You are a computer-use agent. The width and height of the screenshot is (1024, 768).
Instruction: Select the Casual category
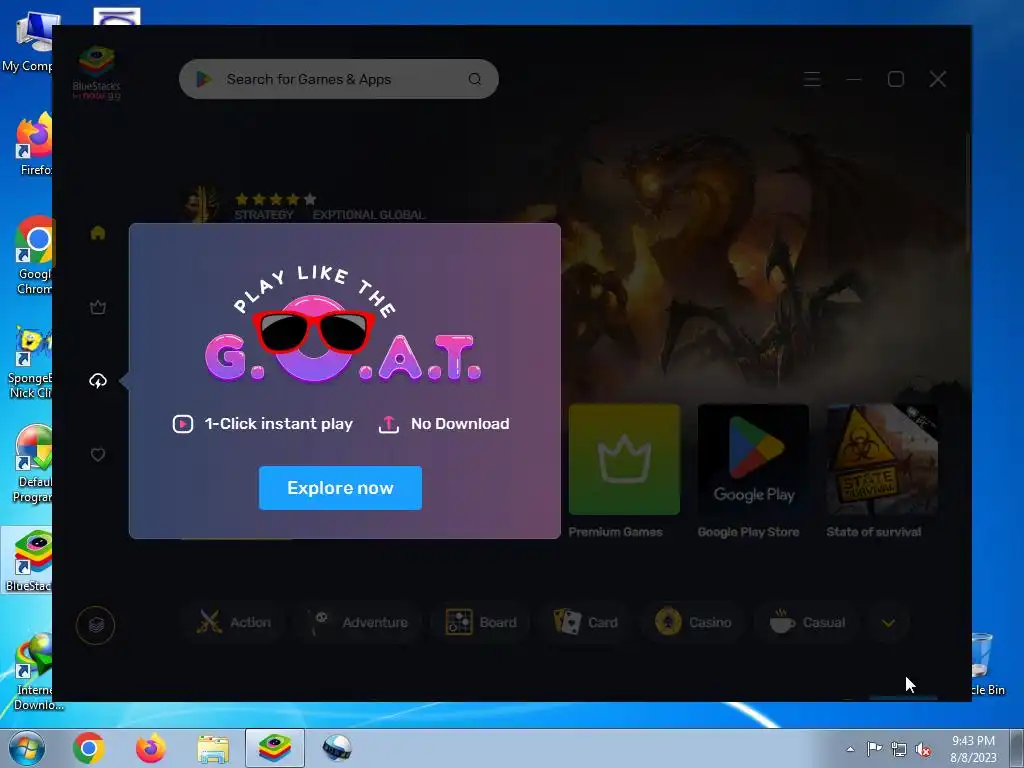(808, 622)
